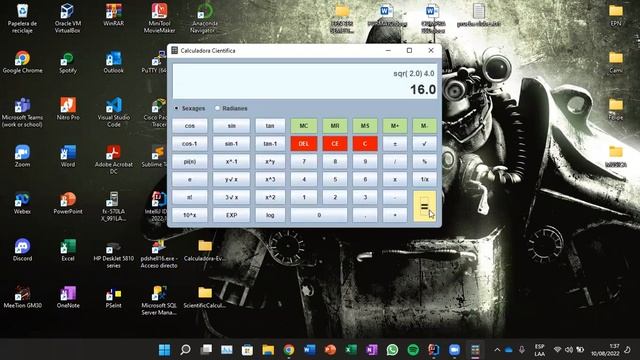The width and height of the screenshot is (640, 360).
Task: Click the number 7 key
Action: pos(304,162)
